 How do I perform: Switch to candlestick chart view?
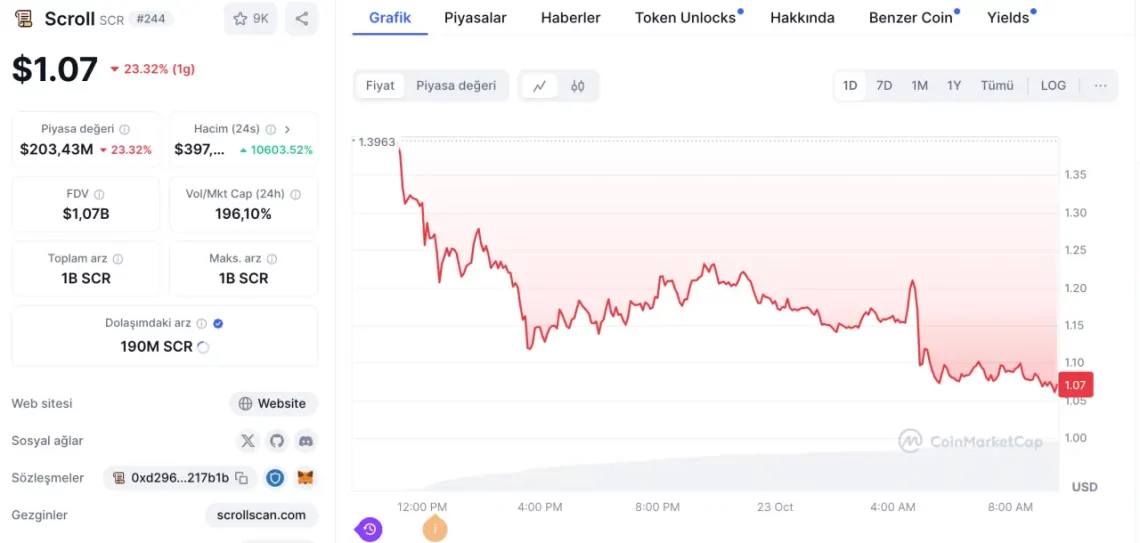pyautogui.click(x=578, y=86)
